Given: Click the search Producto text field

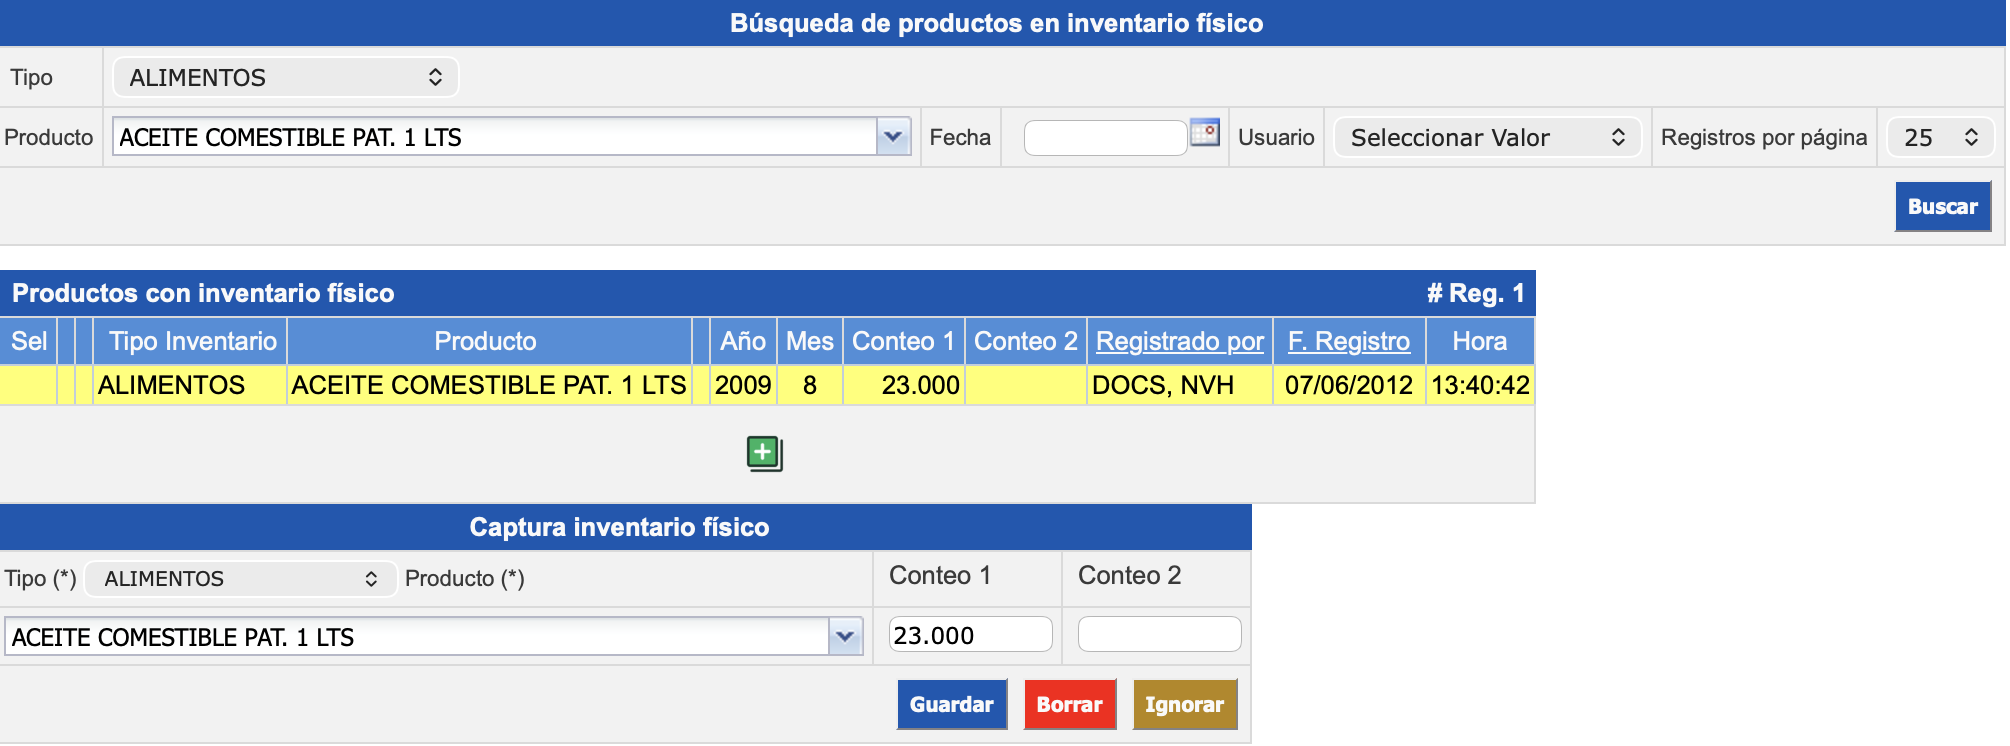Looking at the screenshot, I should [x=494, y=137].
